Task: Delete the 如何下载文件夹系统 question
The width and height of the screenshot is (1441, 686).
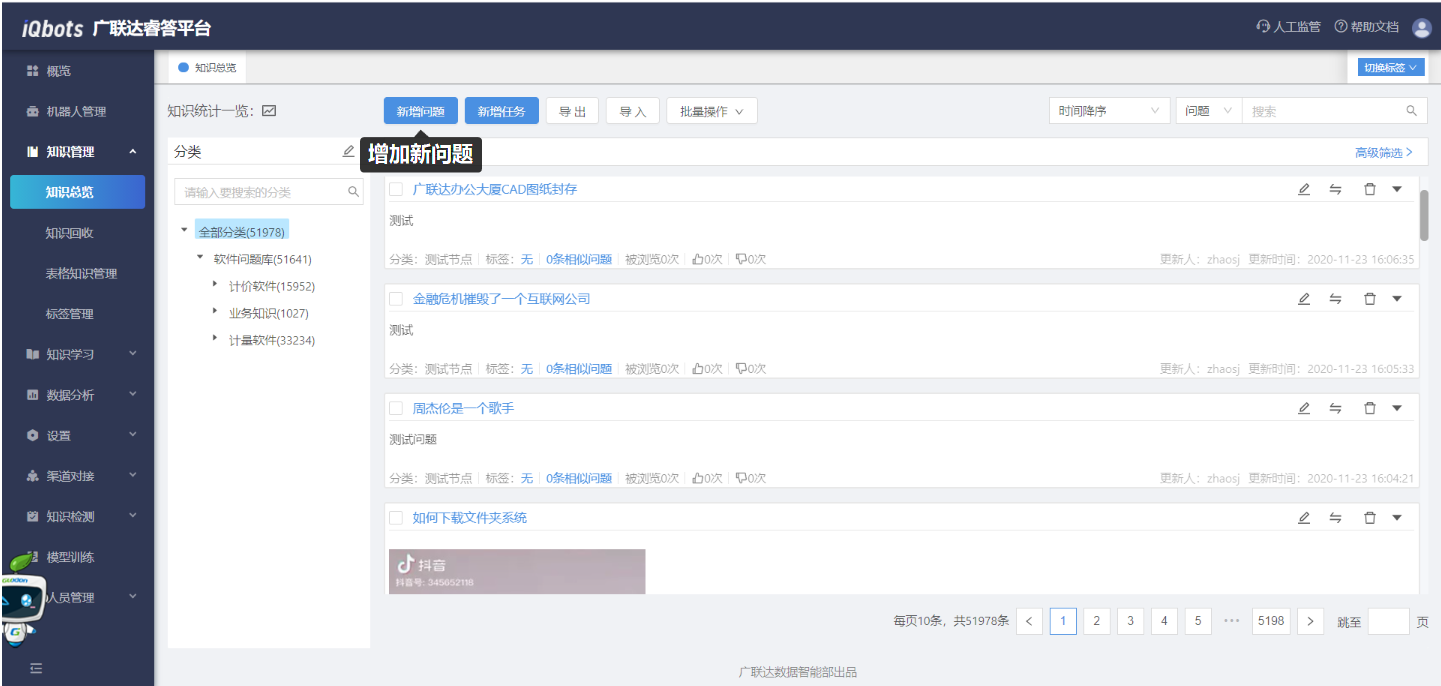Action: click(1370, 517)
